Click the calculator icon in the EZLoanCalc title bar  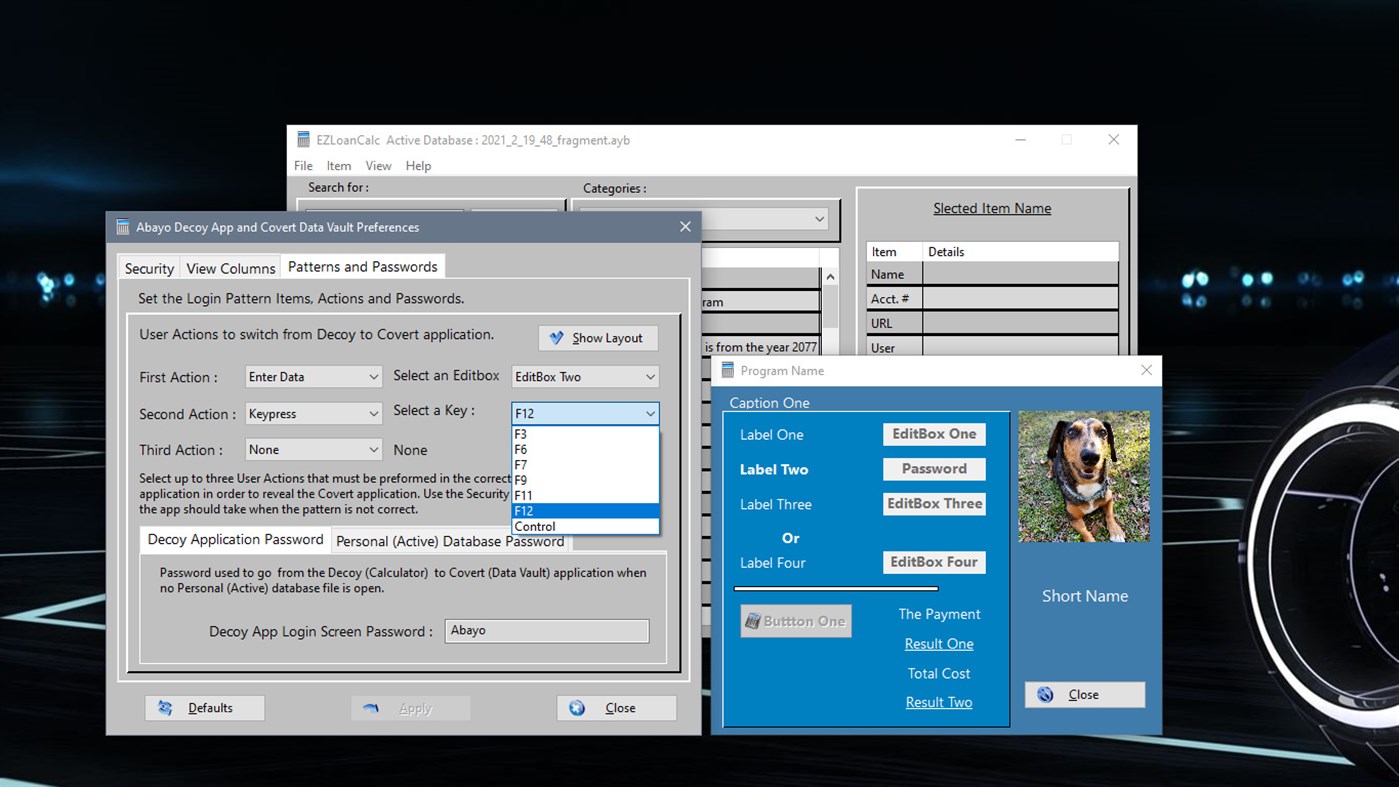pos(303,140)
